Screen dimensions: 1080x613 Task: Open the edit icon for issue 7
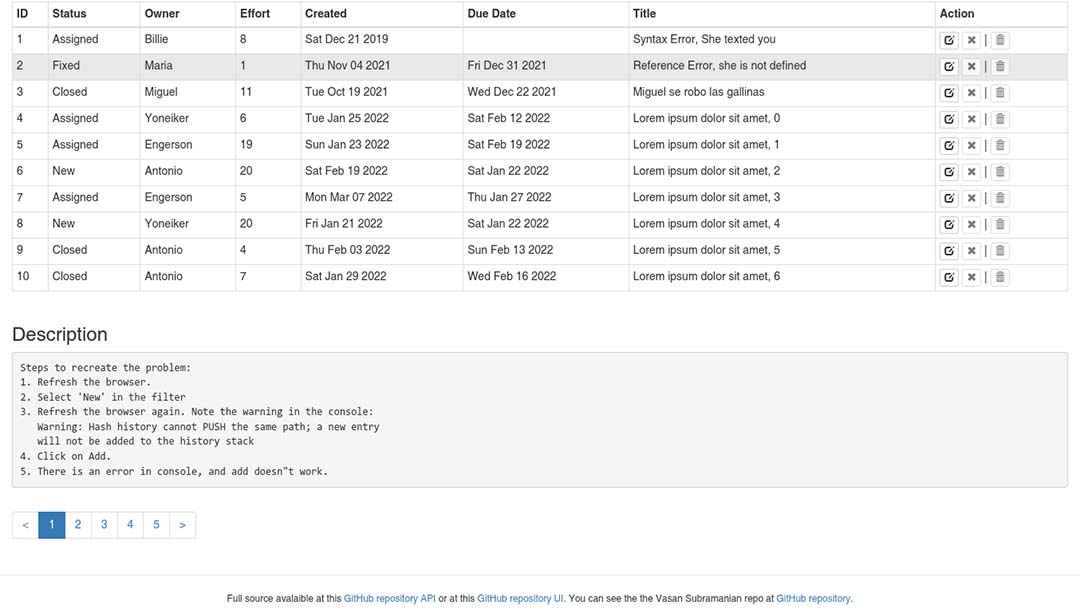click(949, 199)
